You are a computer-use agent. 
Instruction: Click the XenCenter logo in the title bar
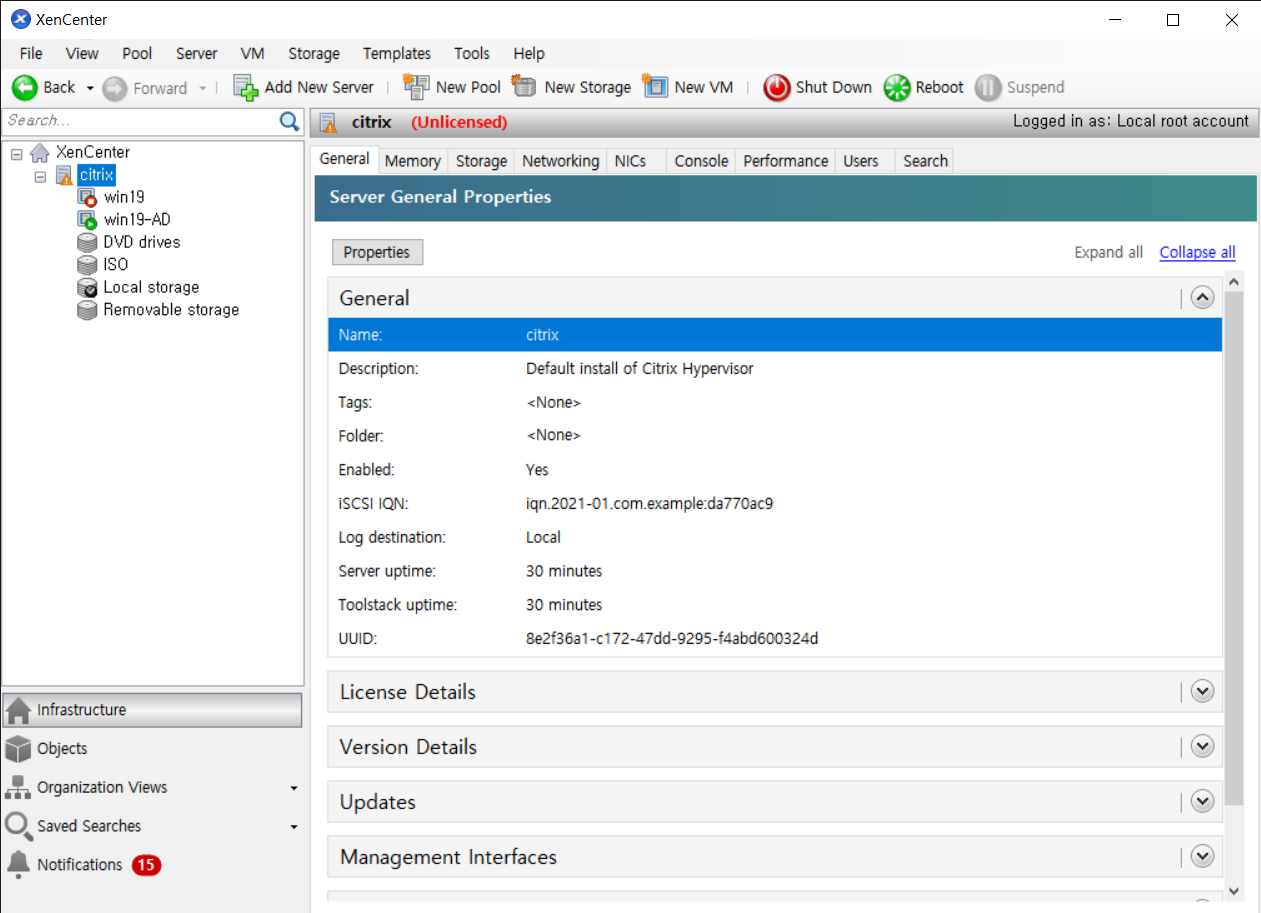[20, 19]
